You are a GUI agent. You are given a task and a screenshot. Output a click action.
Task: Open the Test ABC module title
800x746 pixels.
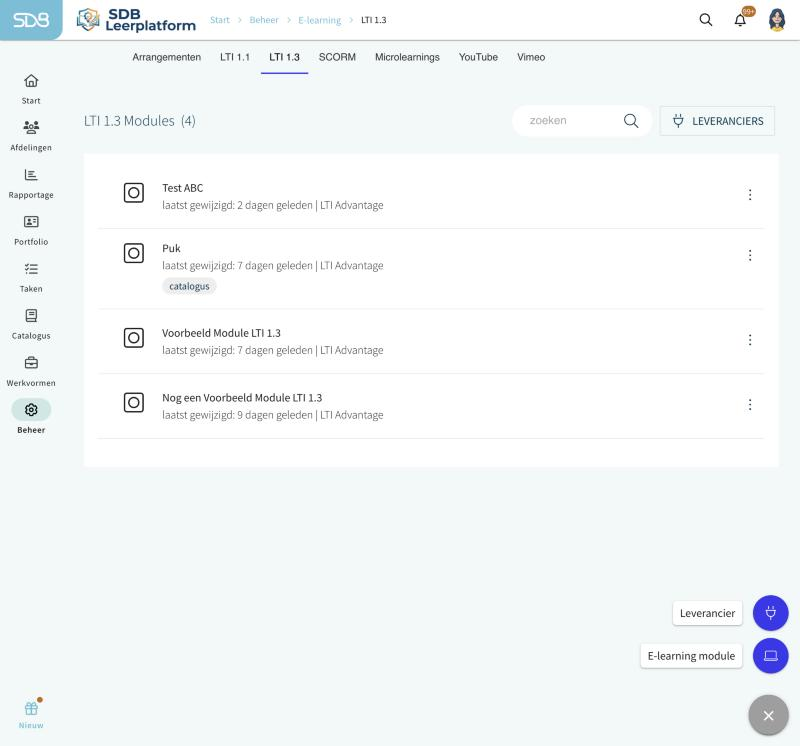(183, 188)
